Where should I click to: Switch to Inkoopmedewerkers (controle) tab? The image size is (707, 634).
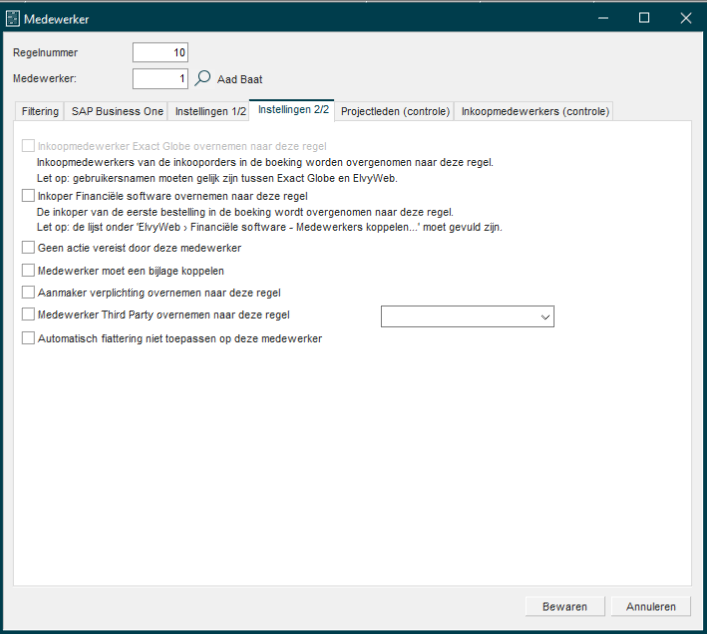tap(534, 112)
